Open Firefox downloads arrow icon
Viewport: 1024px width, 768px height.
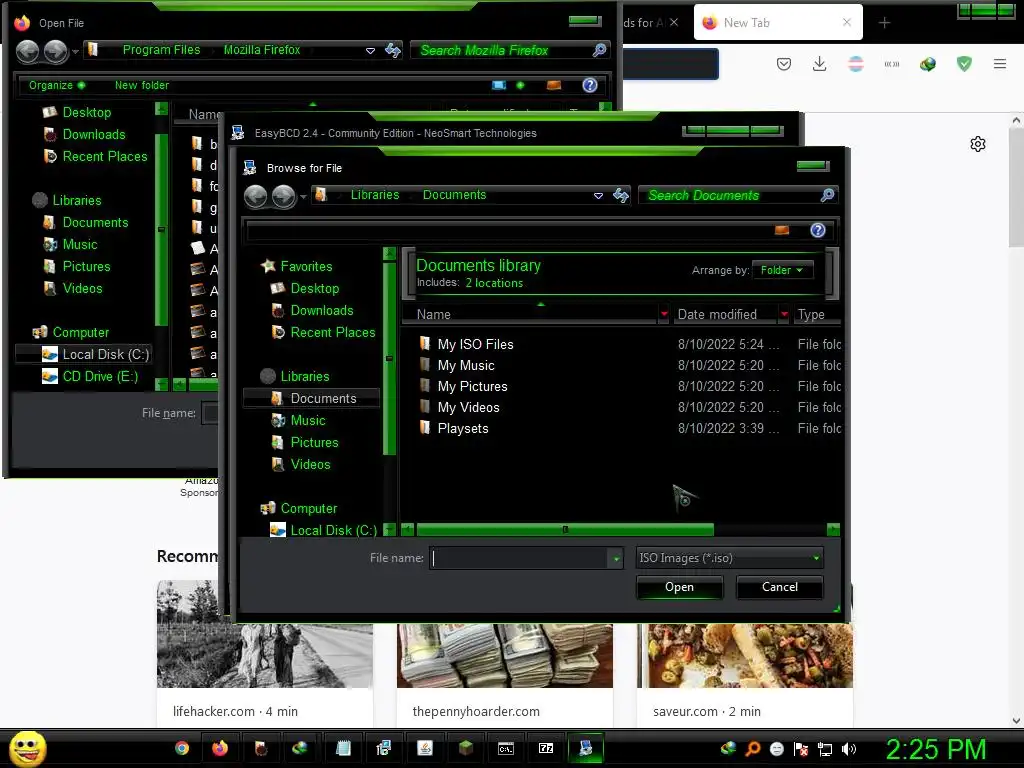coord(819,64)
